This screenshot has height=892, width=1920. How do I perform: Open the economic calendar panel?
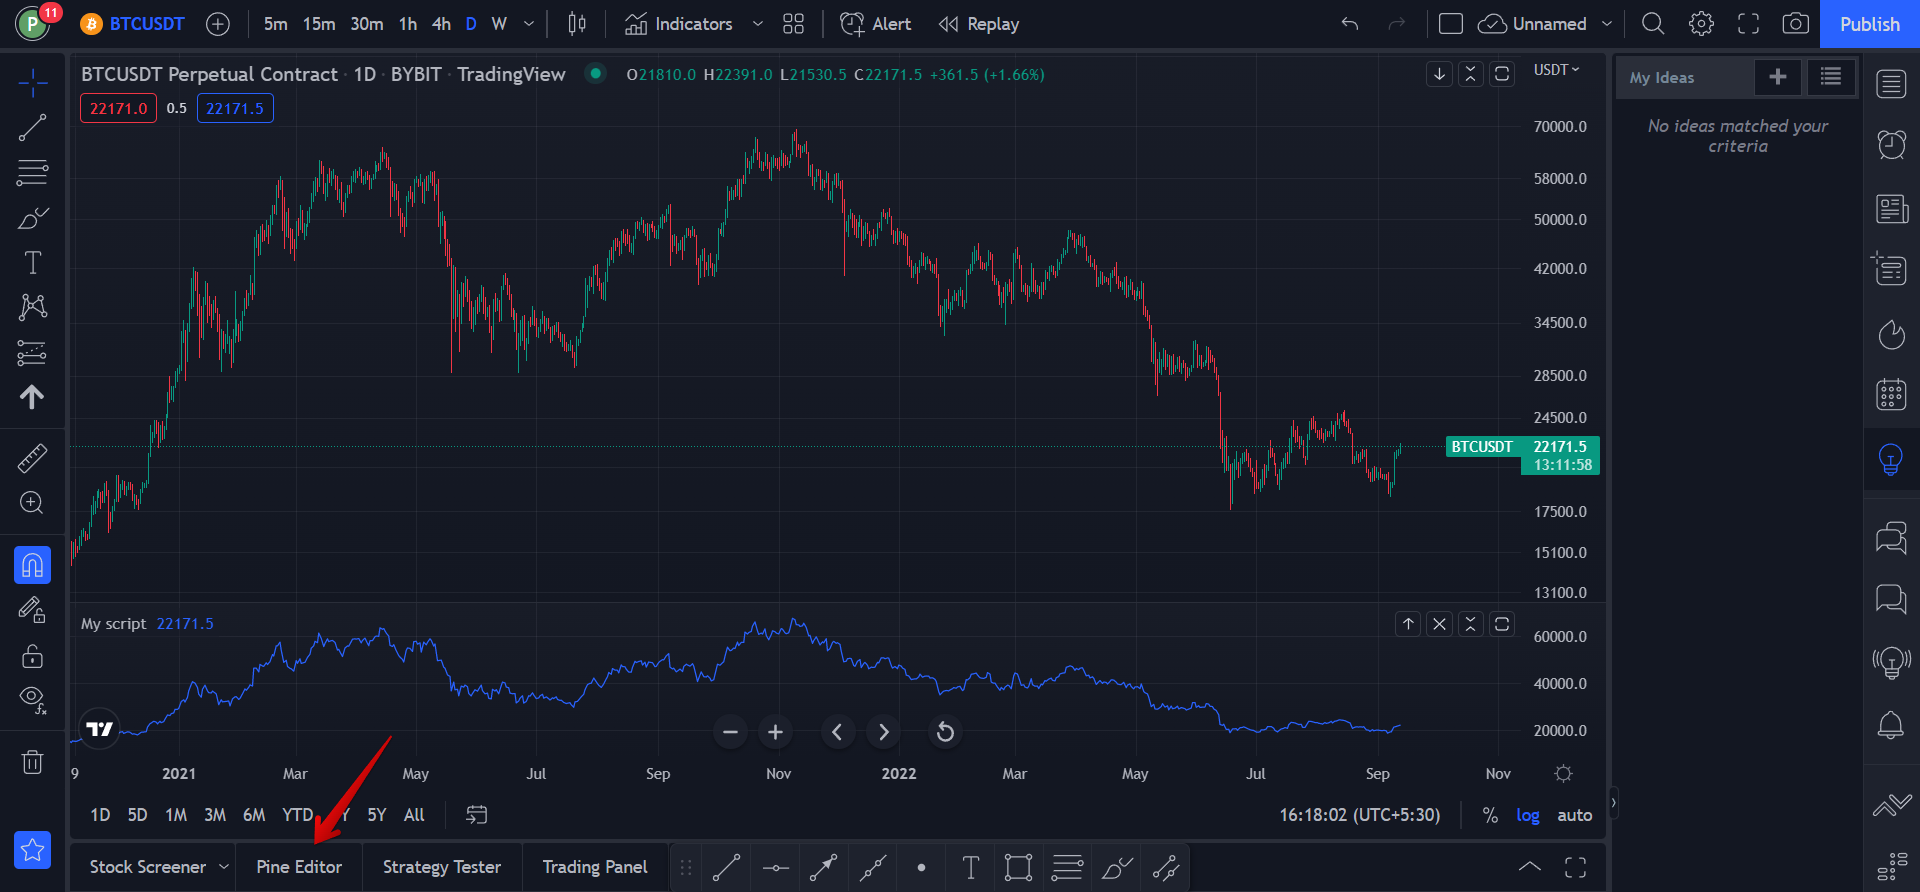click(x=1891, y=394)
